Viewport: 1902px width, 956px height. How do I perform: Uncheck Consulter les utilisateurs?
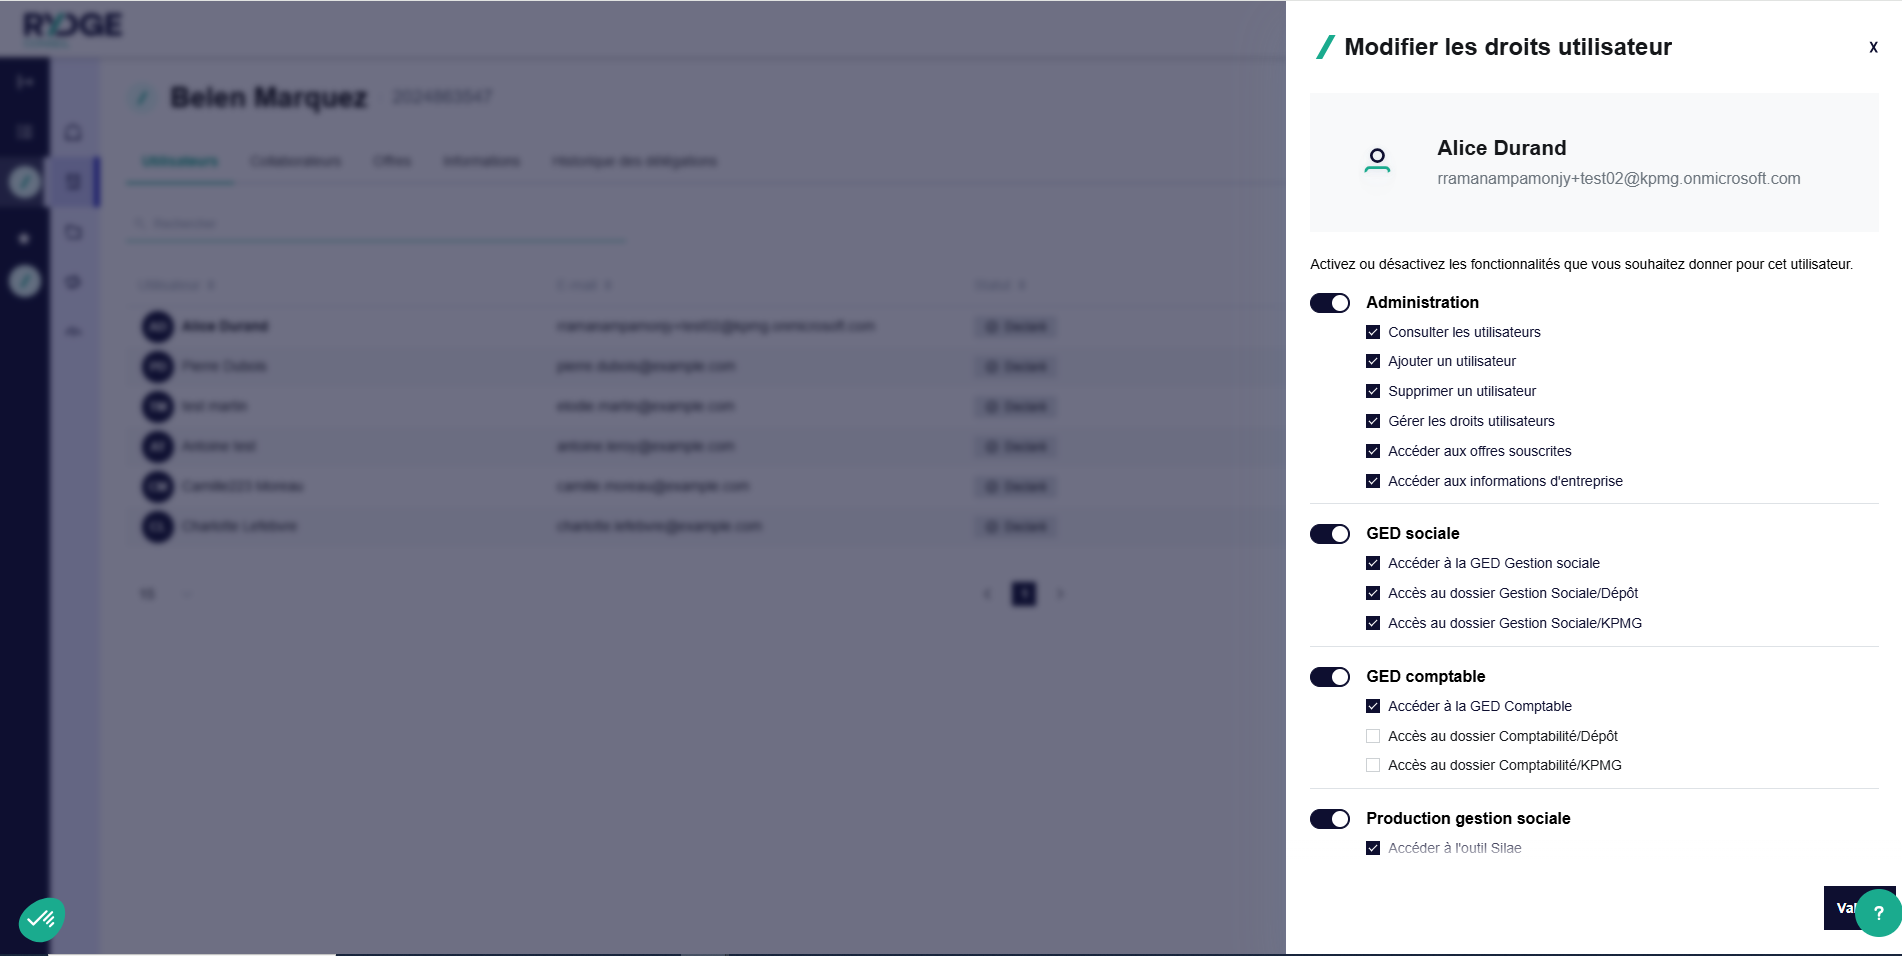pyautogui.click(x=1373, y=332)
